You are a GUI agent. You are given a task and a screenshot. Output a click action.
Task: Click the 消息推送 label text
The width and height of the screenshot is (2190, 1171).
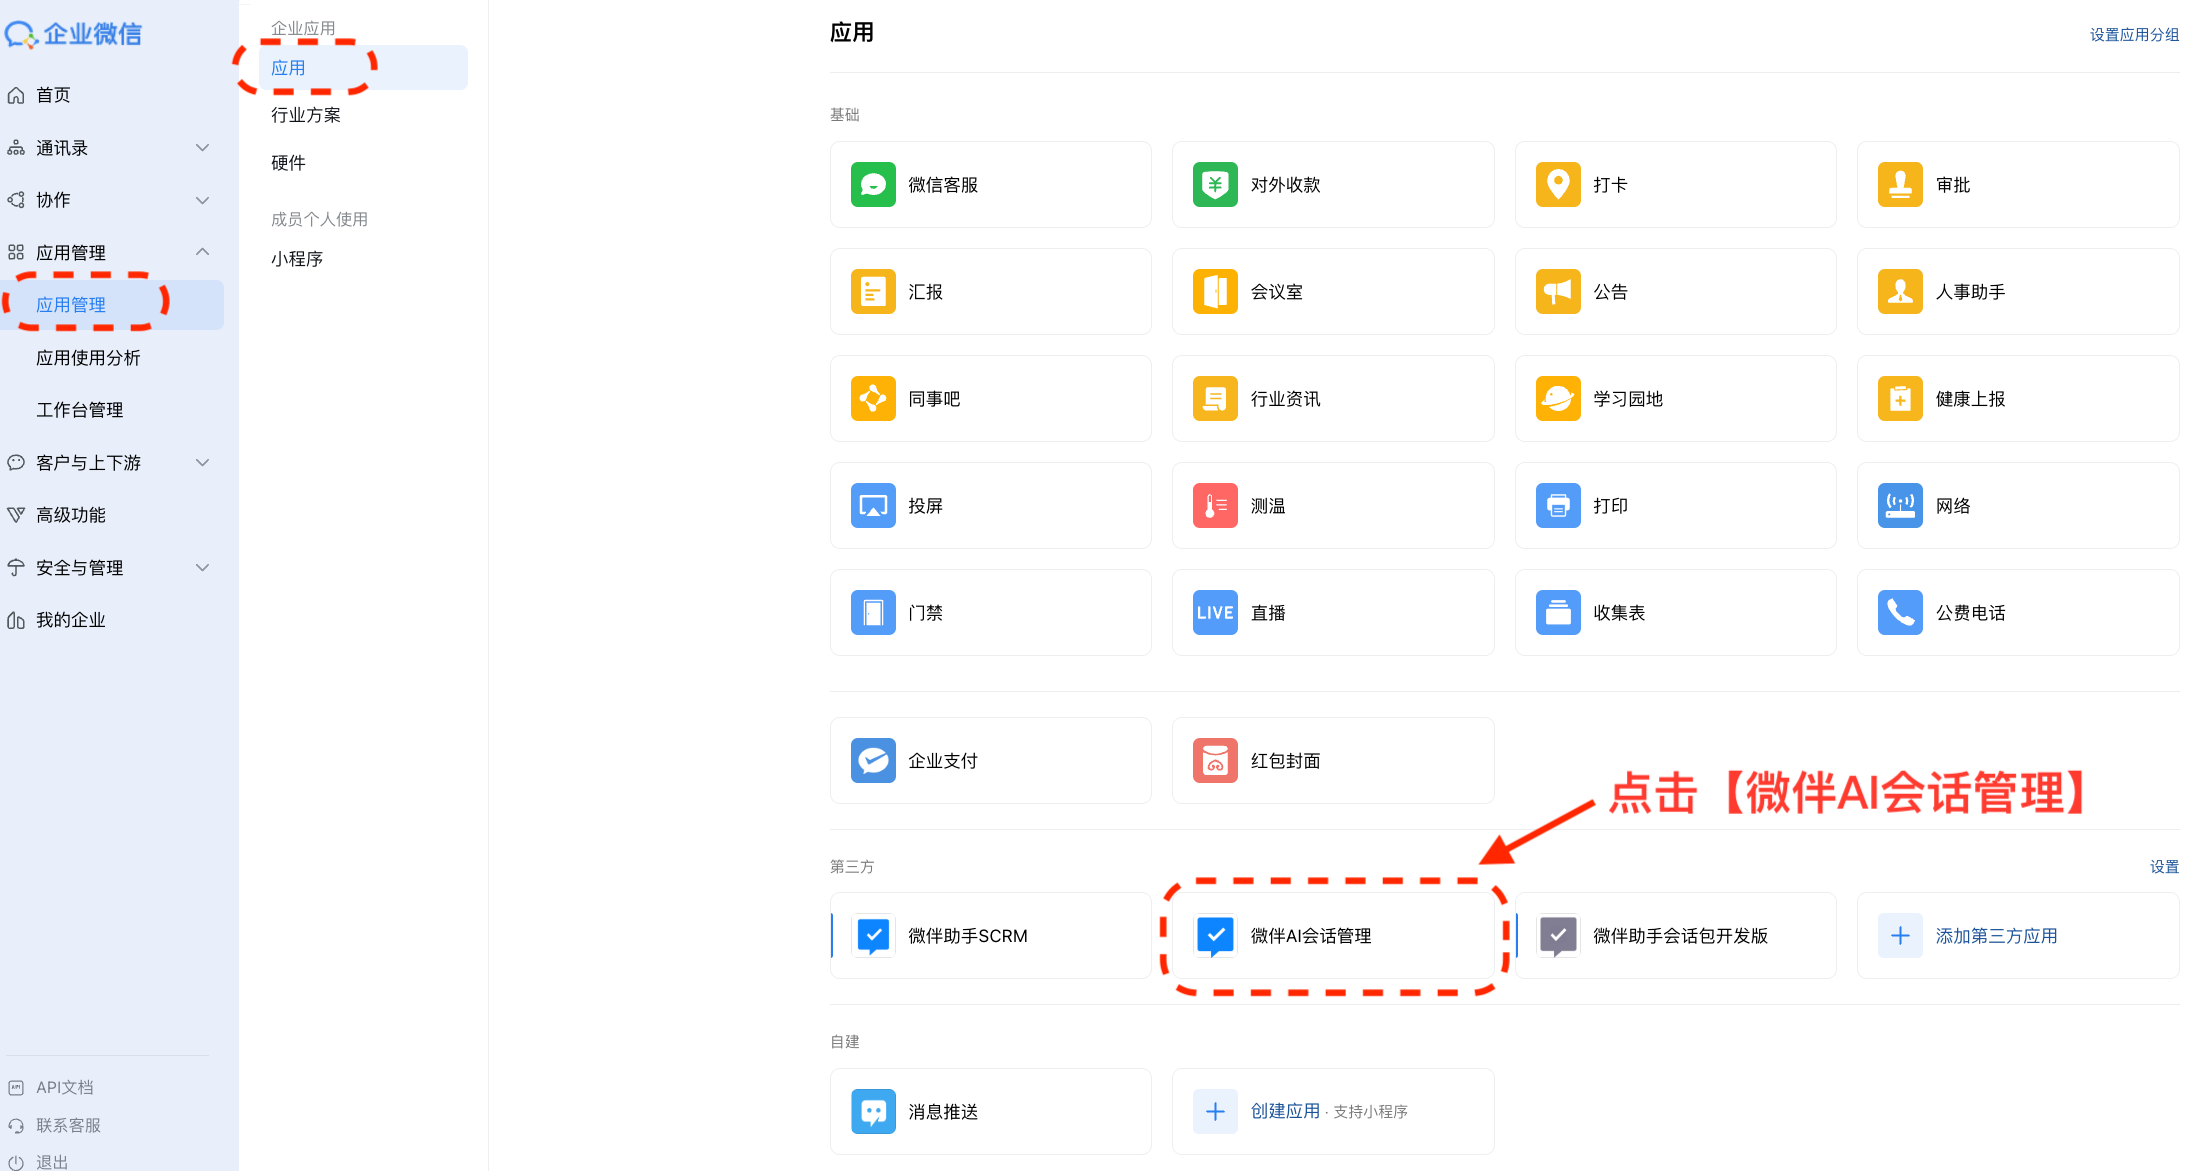pos(943,1112)
